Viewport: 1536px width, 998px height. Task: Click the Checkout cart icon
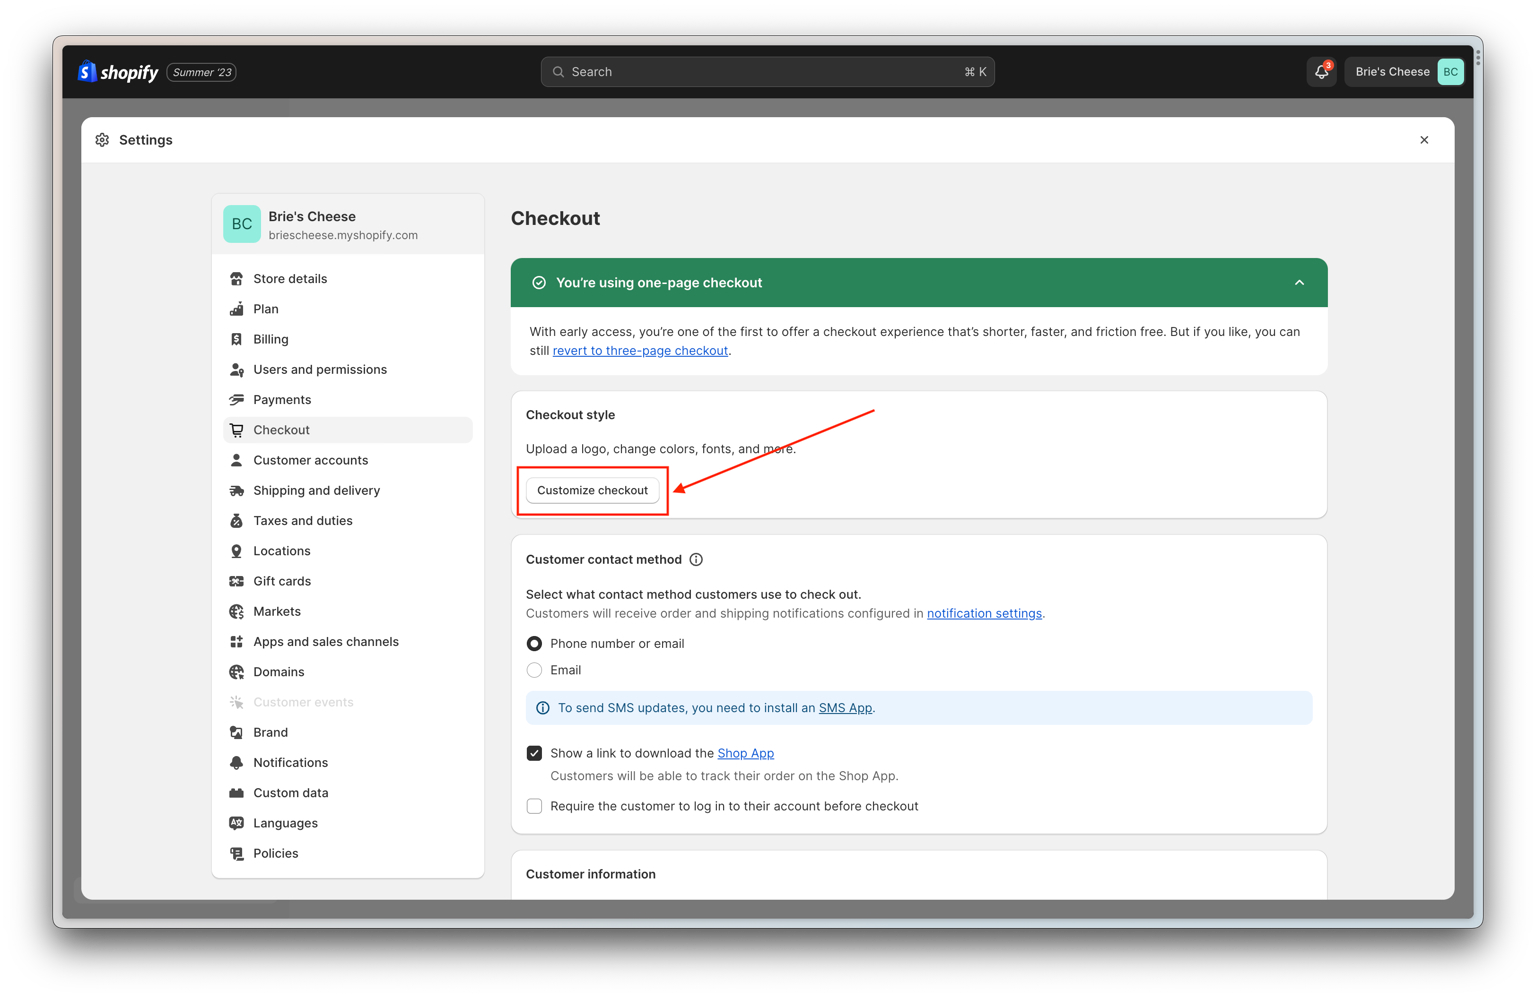coord(237,430)
